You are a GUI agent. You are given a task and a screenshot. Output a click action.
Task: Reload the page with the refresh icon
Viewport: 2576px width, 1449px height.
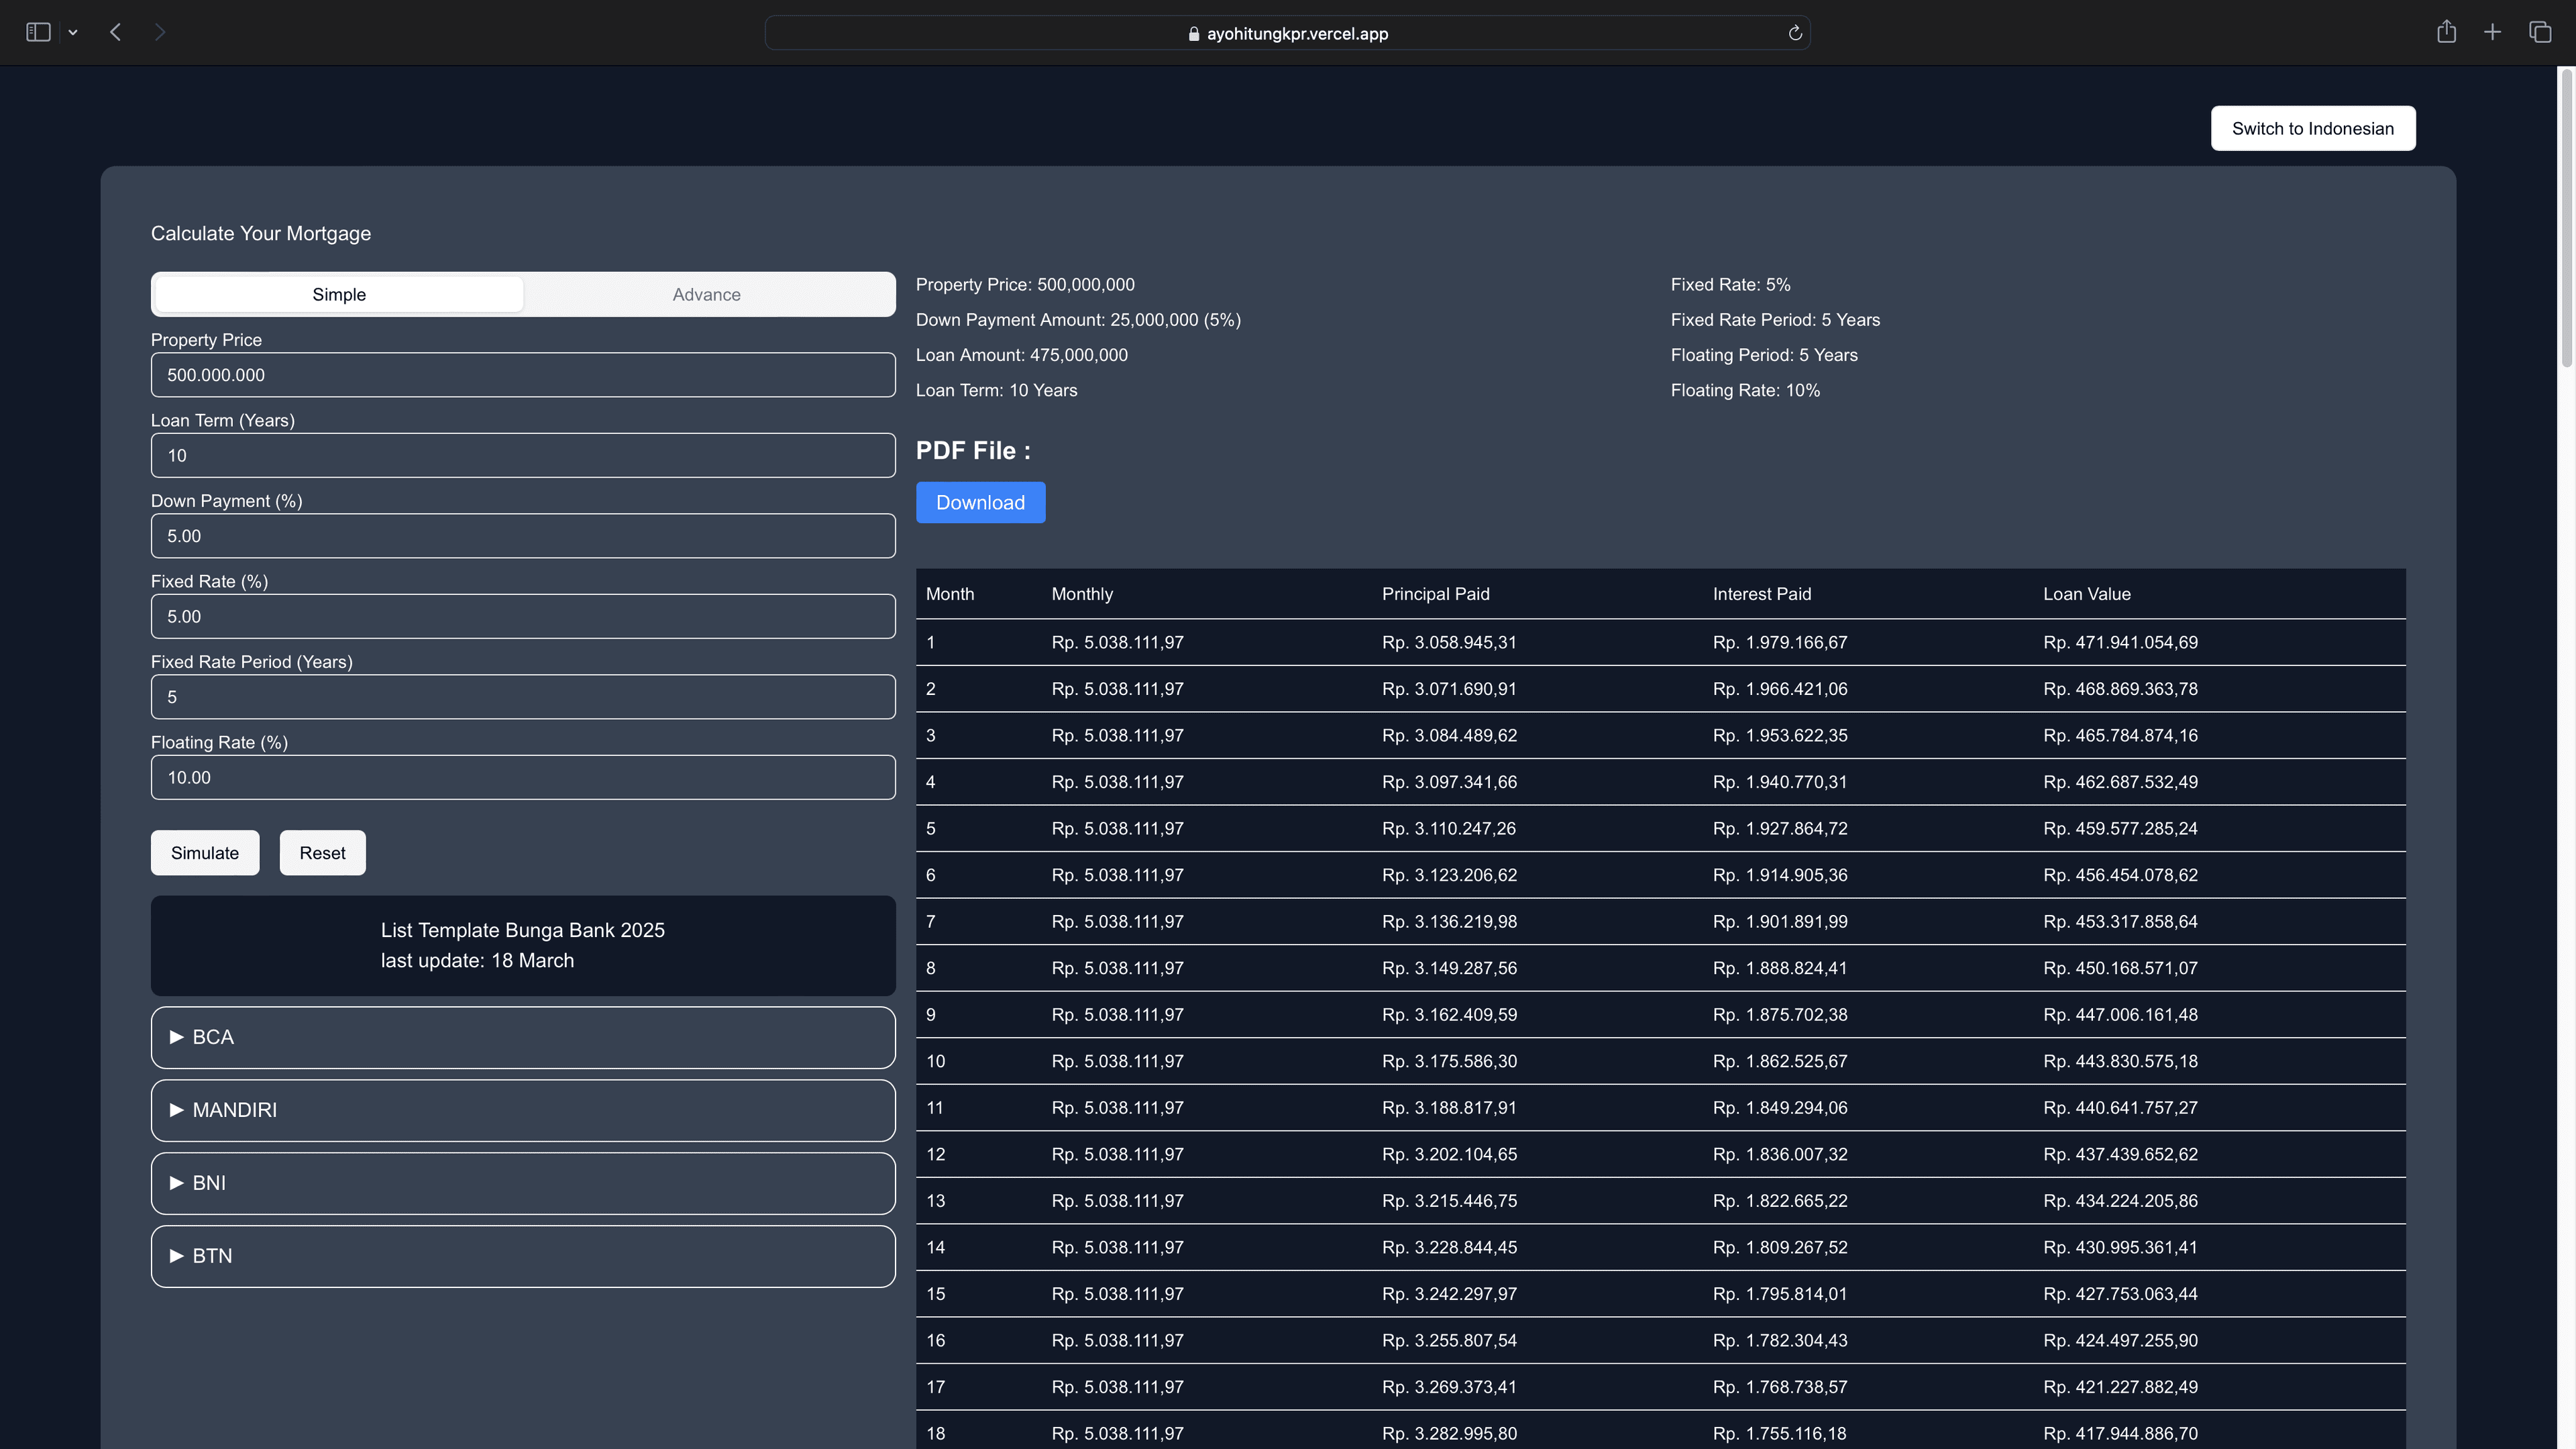pos(1795,33)
